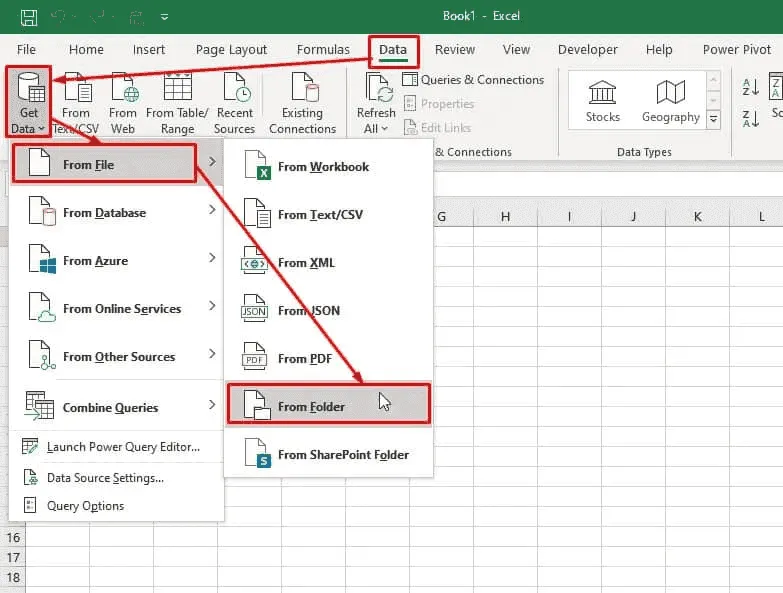Open the Page Layout tab

click(x=231, y=50)
